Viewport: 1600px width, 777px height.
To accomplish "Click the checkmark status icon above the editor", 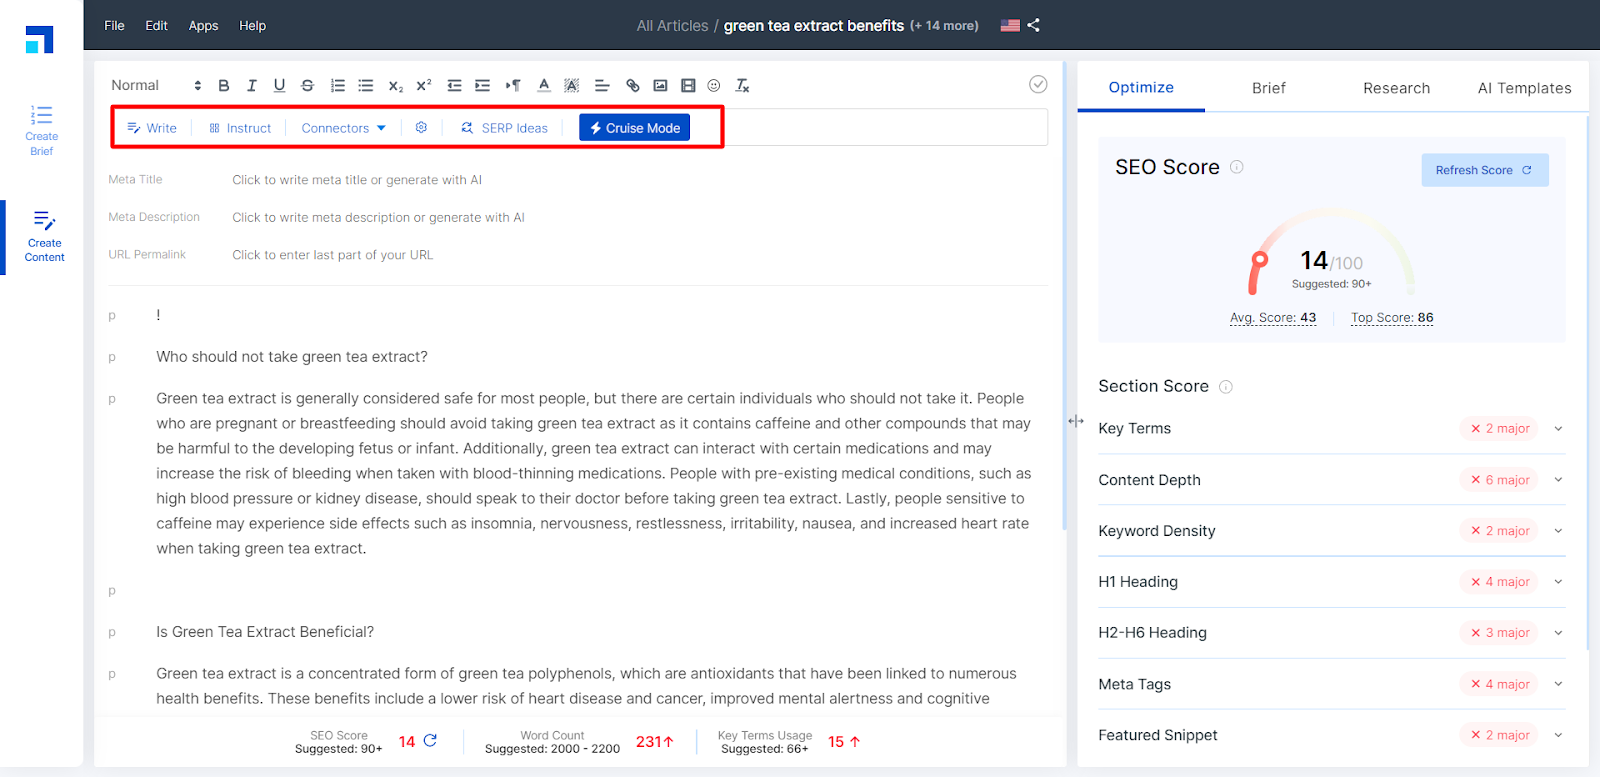I will [x=1038, y=84].
